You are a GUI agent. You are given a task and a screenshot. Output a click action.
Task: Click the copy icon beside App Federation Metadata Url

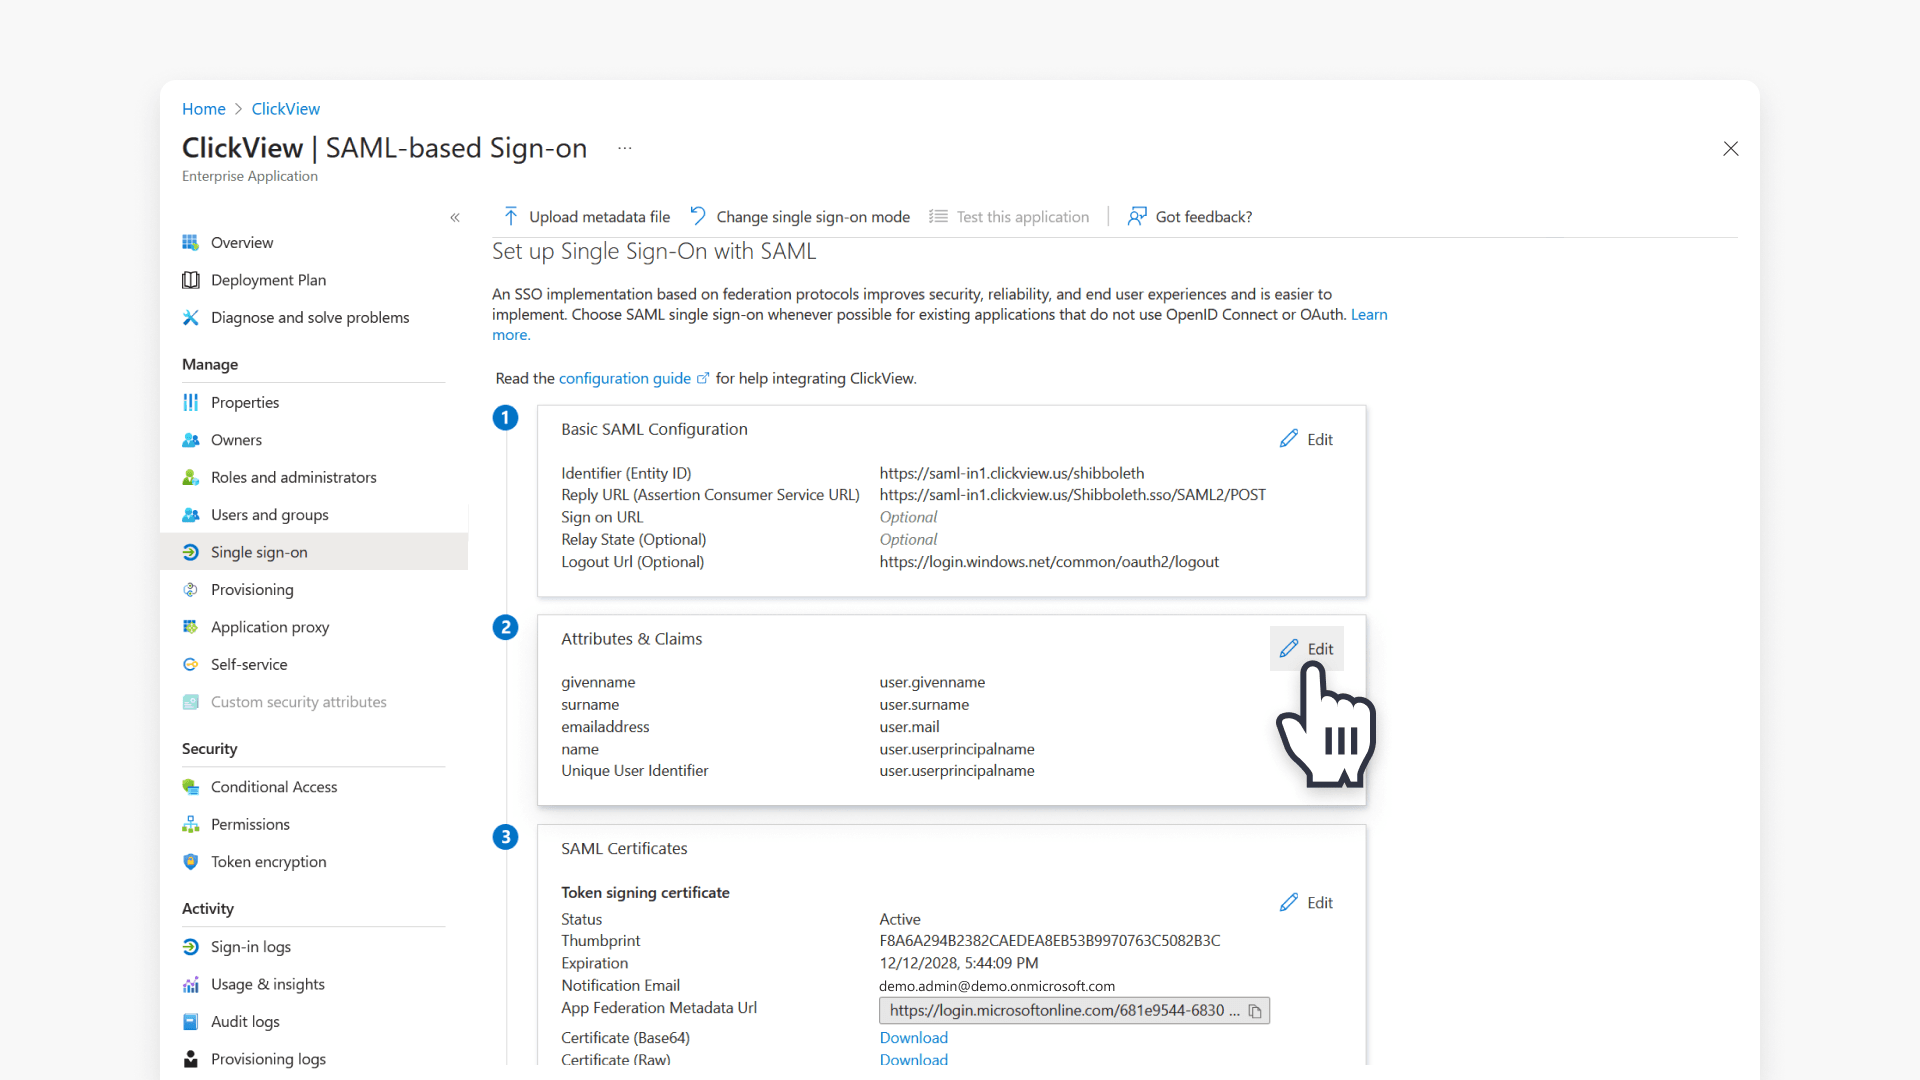pos(1256,1011)
